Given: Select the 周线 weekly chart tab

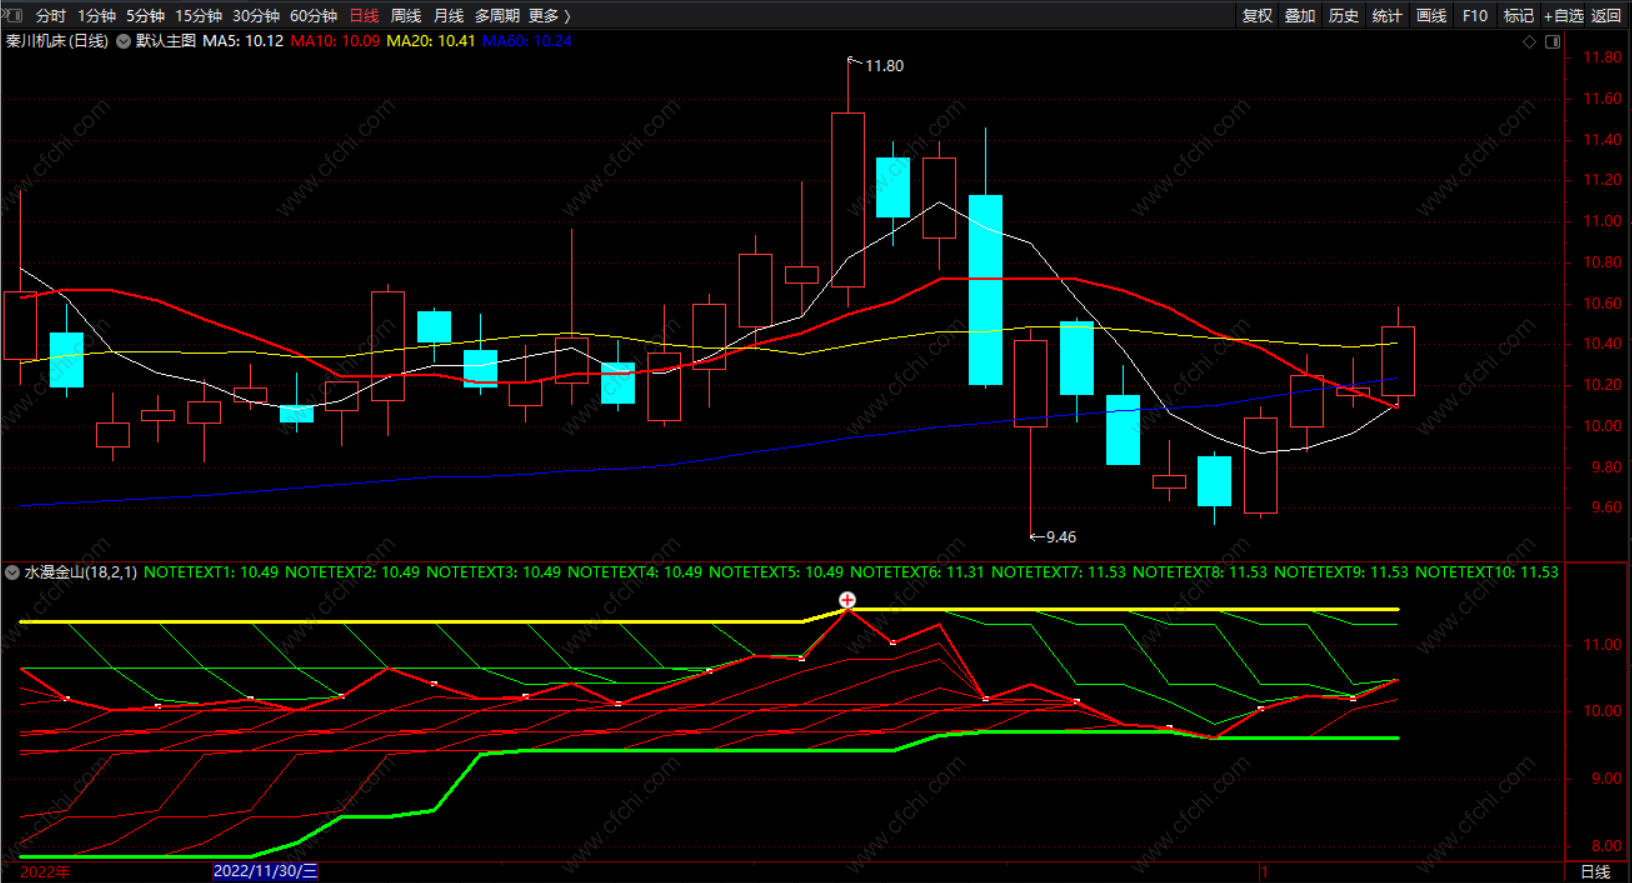Looking at the screenshot, I should (406, 16).
